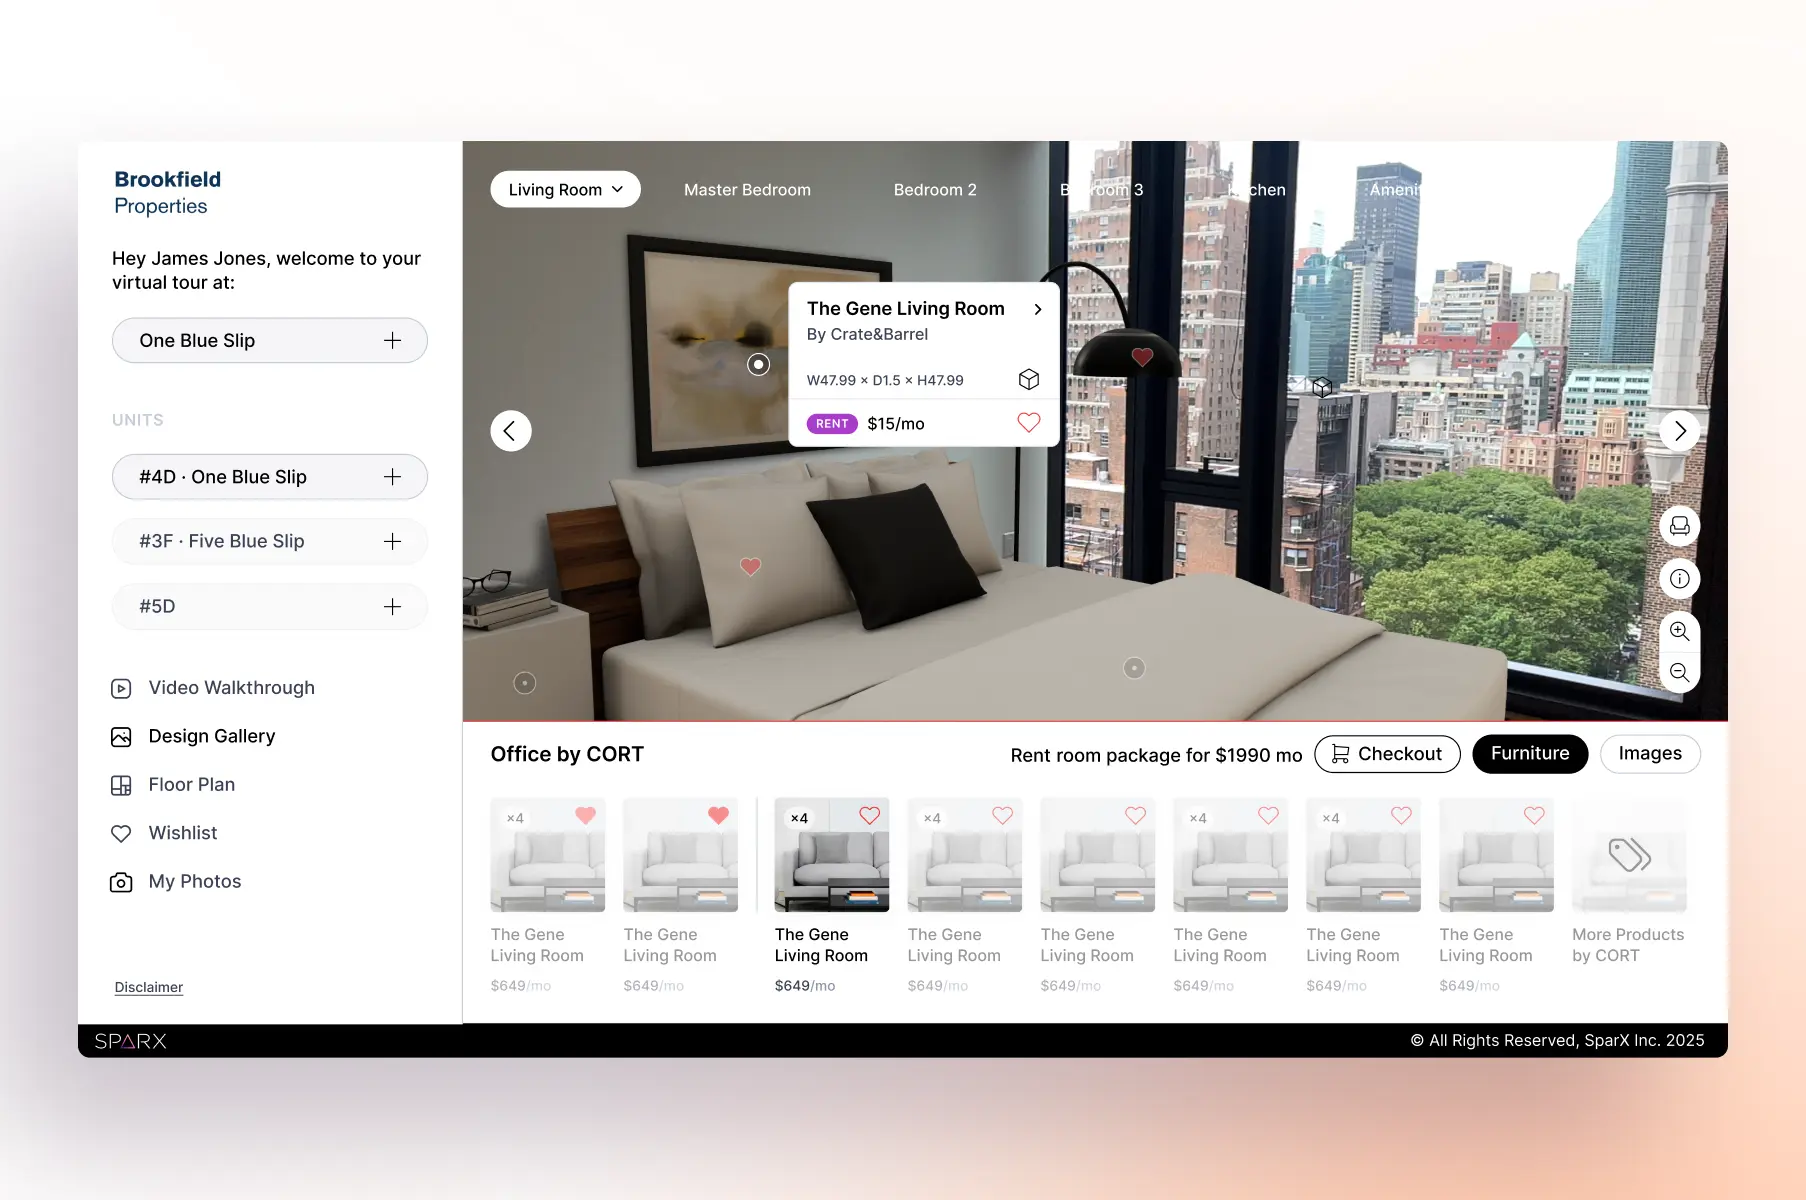Click the SPARX logo in footer
The image size is (1806, 1200).
(131, 1041)
